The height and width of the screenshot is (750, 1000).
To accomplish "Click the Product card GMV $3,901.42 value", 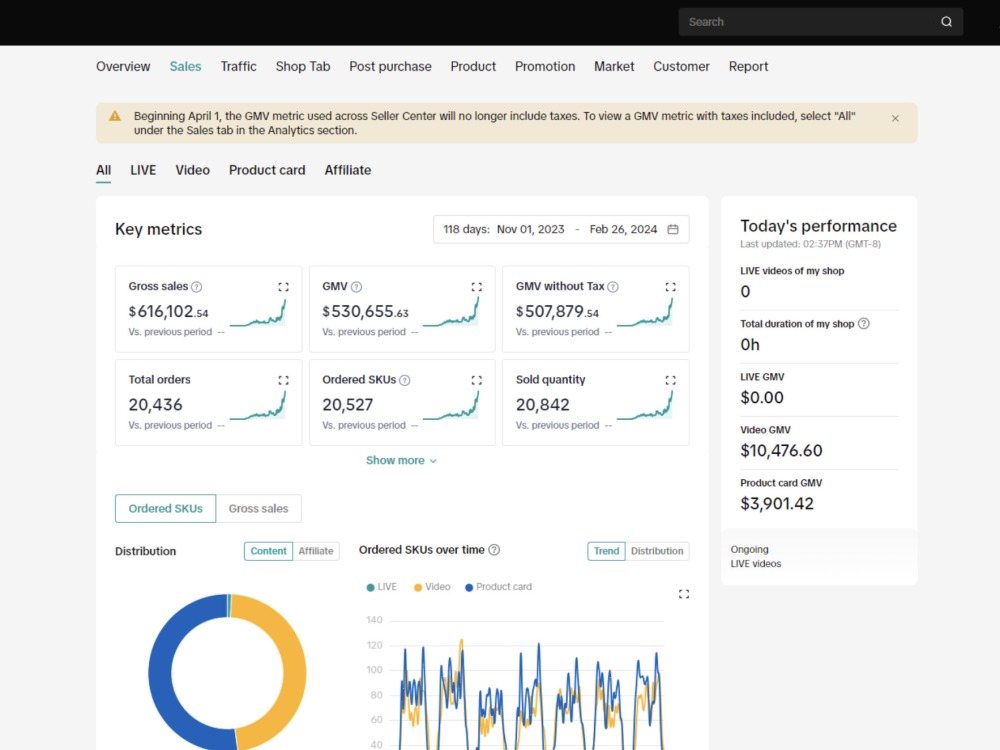I will [777, 504].
